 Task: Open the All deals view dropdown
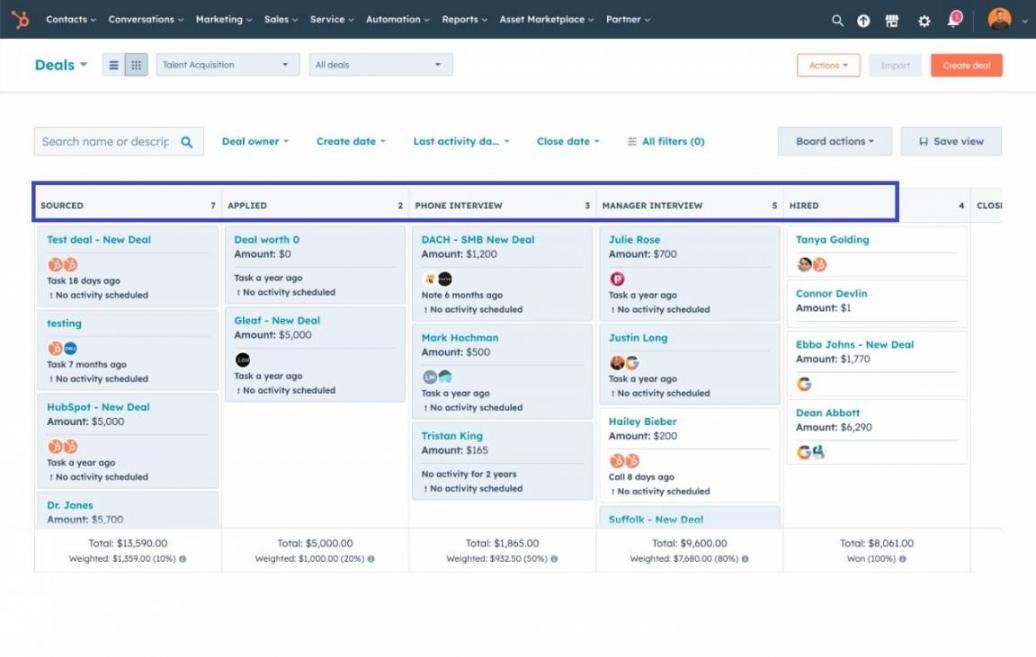[381, 65]
